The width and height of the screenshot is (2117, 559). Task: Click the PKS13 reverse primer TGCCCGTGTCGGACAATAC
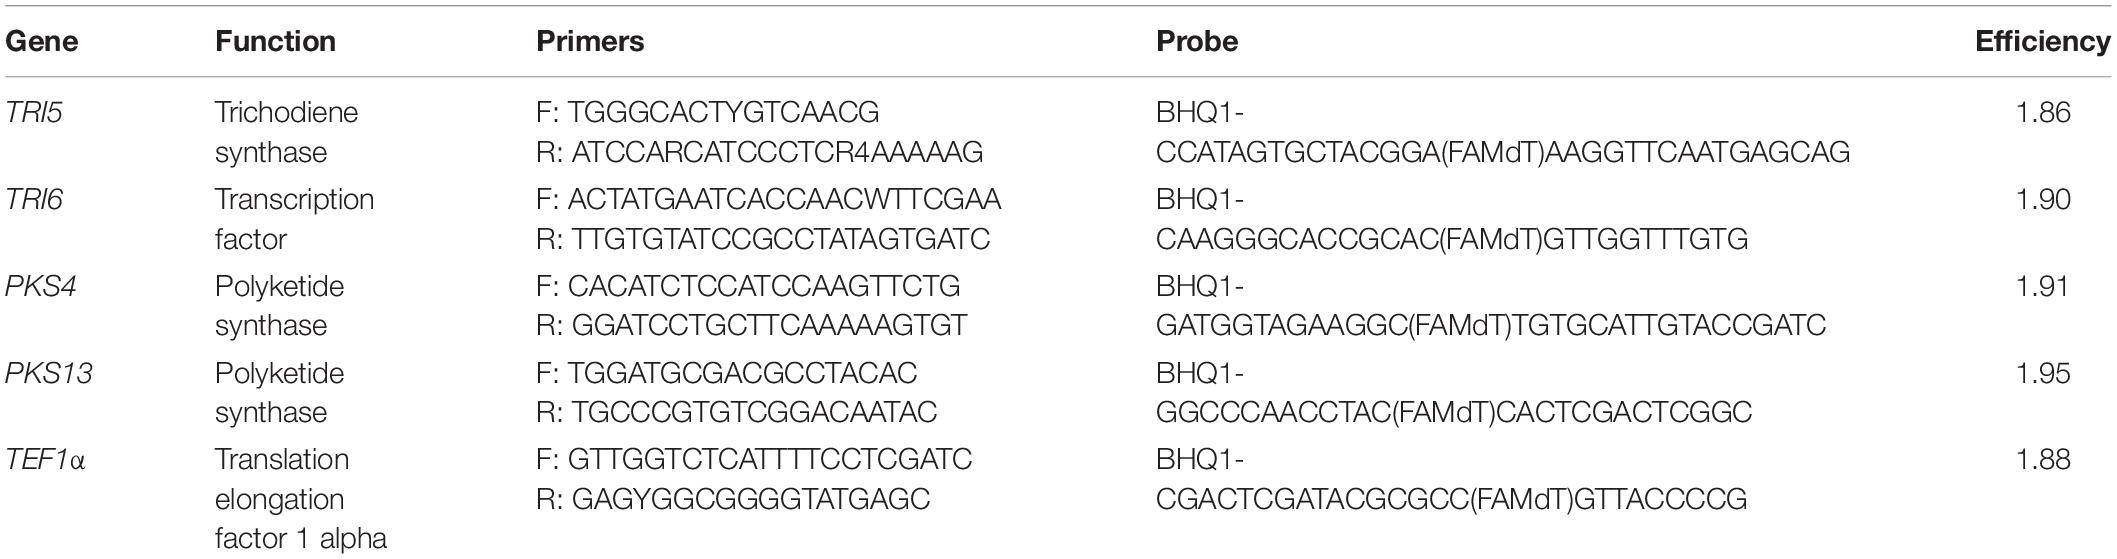(754, 412)
